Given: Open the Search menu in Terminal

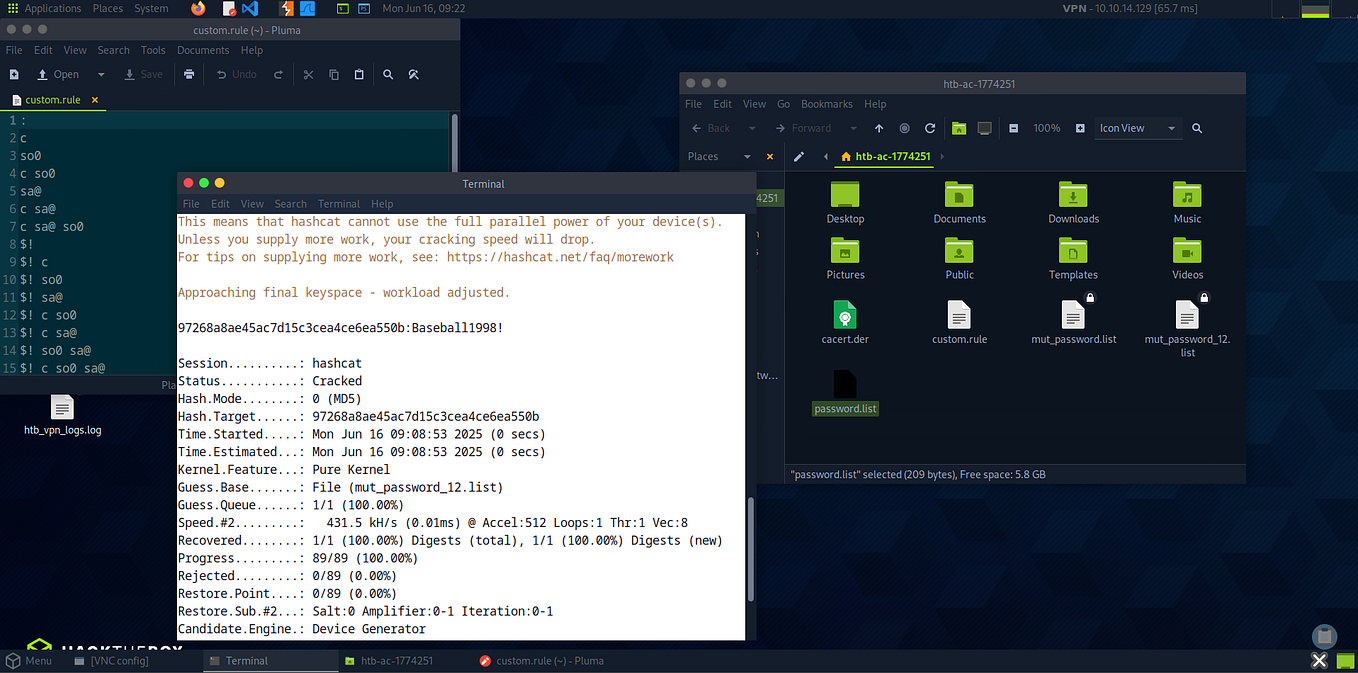Looking at the screenshot, I should coord(290,203).
